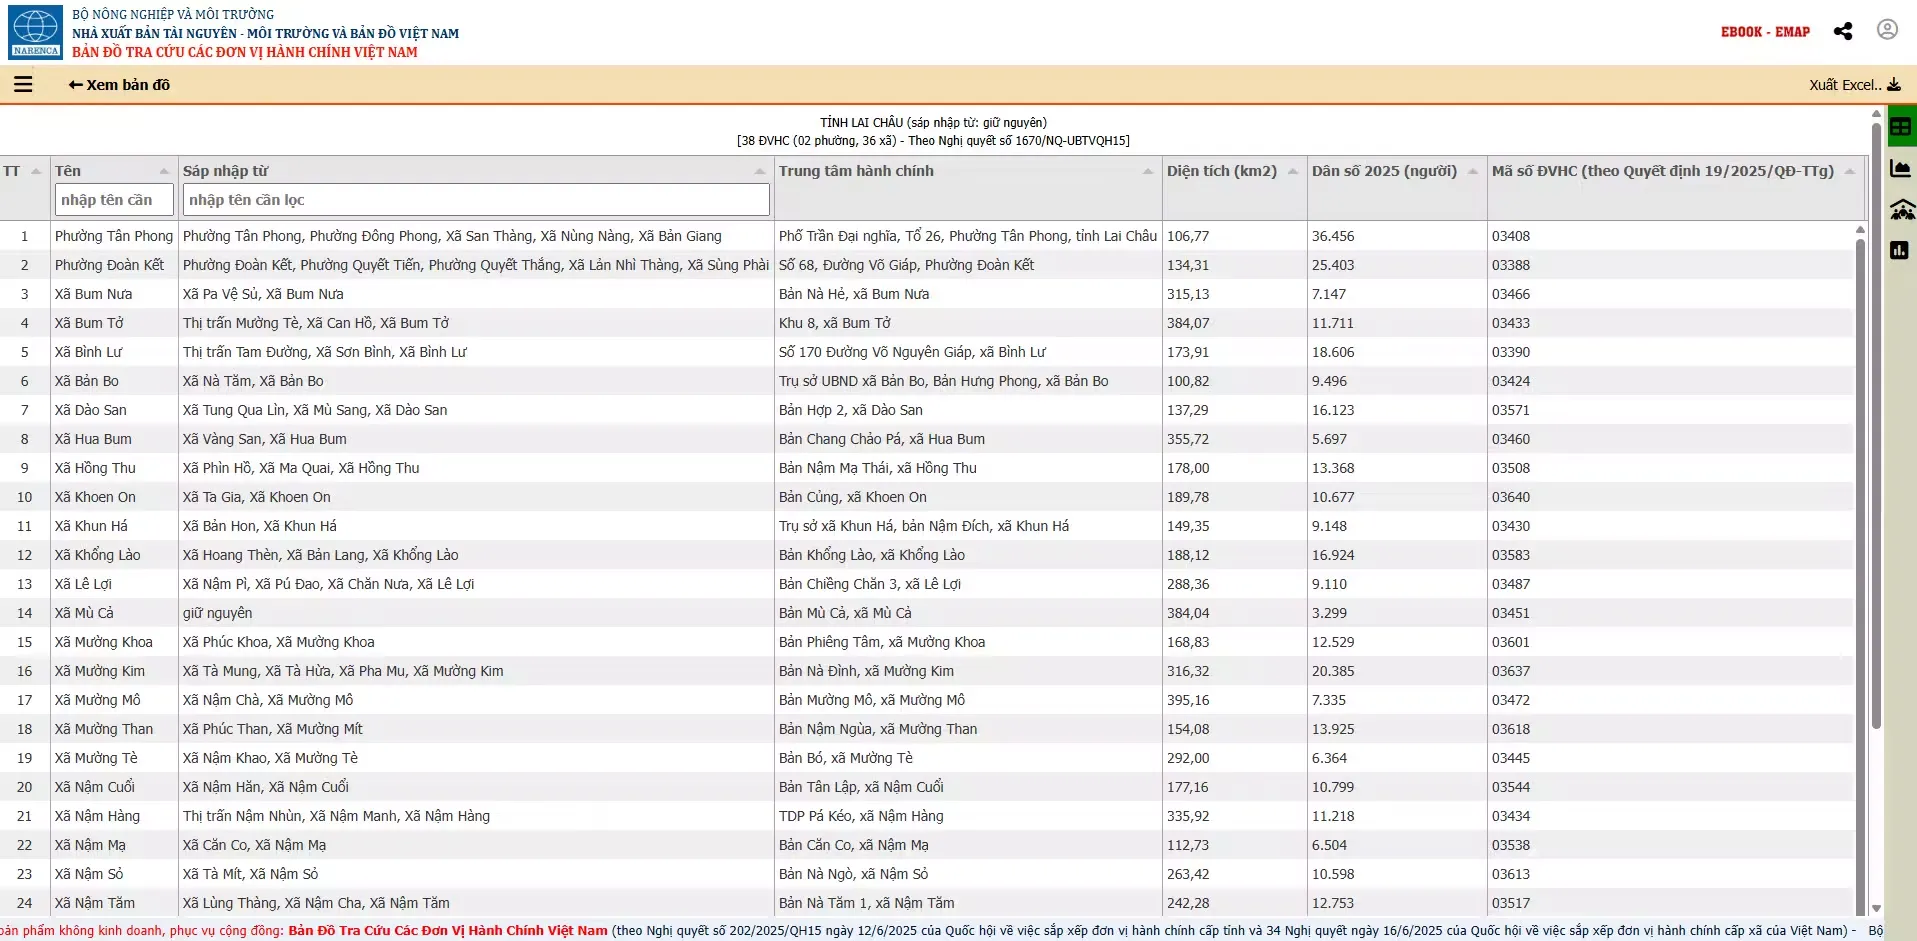Sort the Diện tích (km2) column
Image resolution: width=1917 pixels, height=941 pixels.
pyautogui.click(x=1293, y=171)
